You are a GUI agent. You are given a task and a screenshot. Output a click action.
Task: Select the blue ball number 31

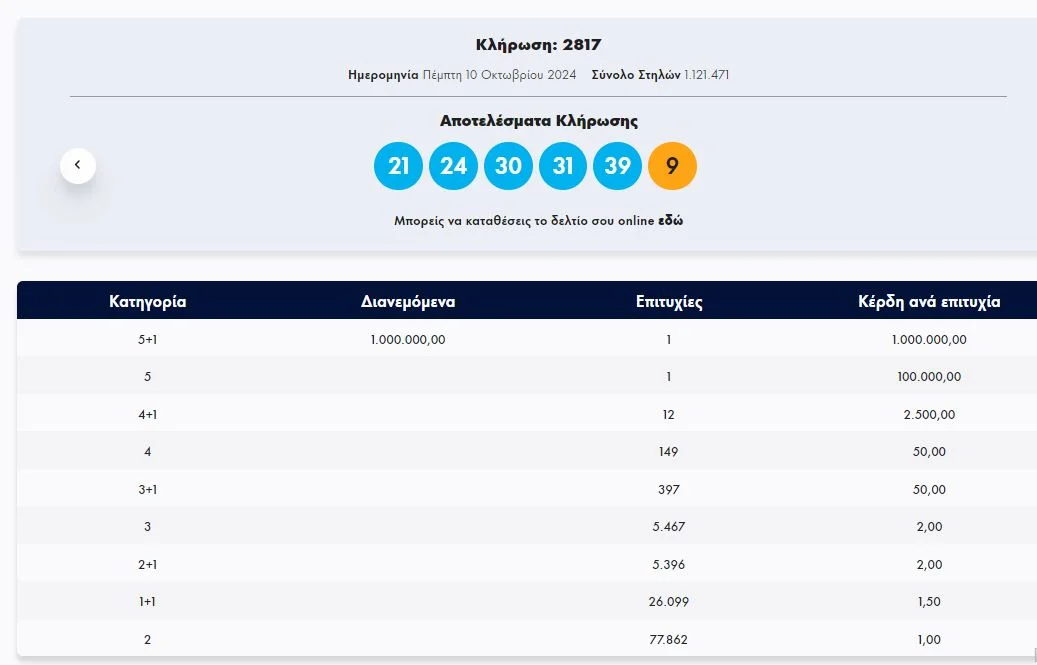pyautogui.click(x=563, y=165)
